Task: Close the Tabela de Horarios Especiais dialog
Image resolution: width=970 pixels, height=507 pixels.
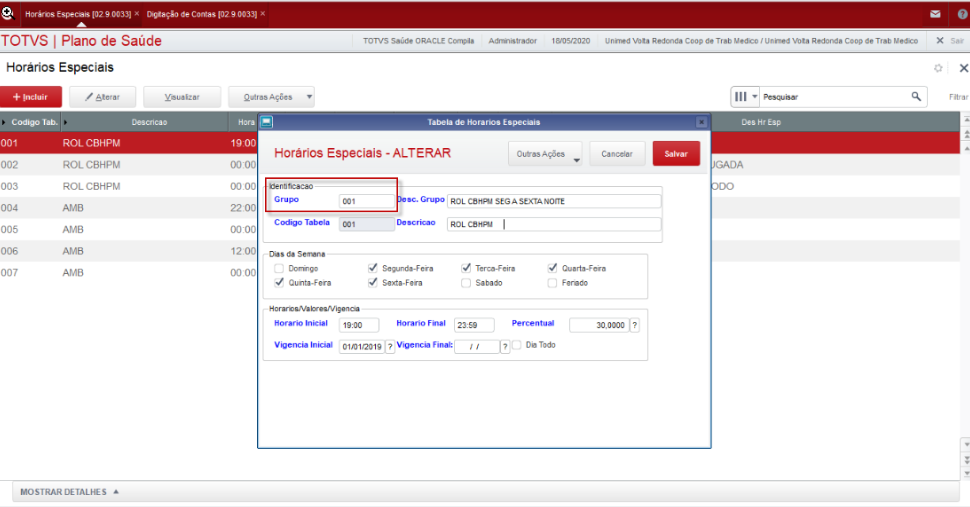Action: click(701, 122)
